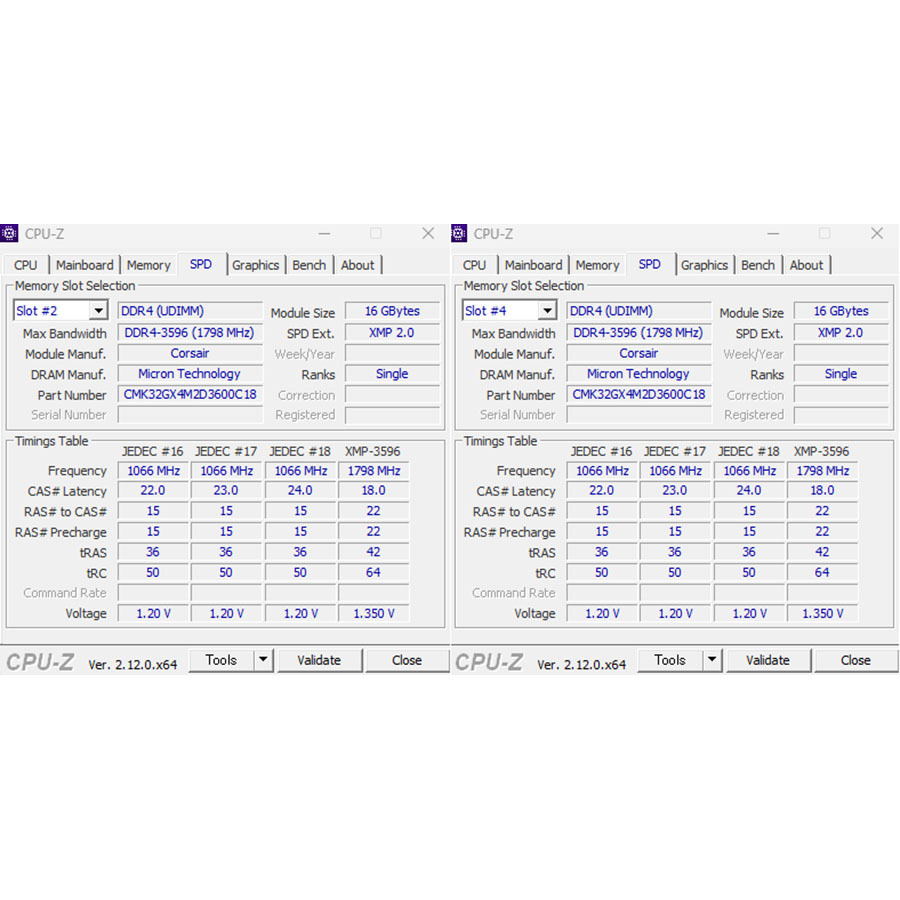Click JEDEC #16 voltage 1.20 V, left window
900x900 pixels.
pos(153,614)
